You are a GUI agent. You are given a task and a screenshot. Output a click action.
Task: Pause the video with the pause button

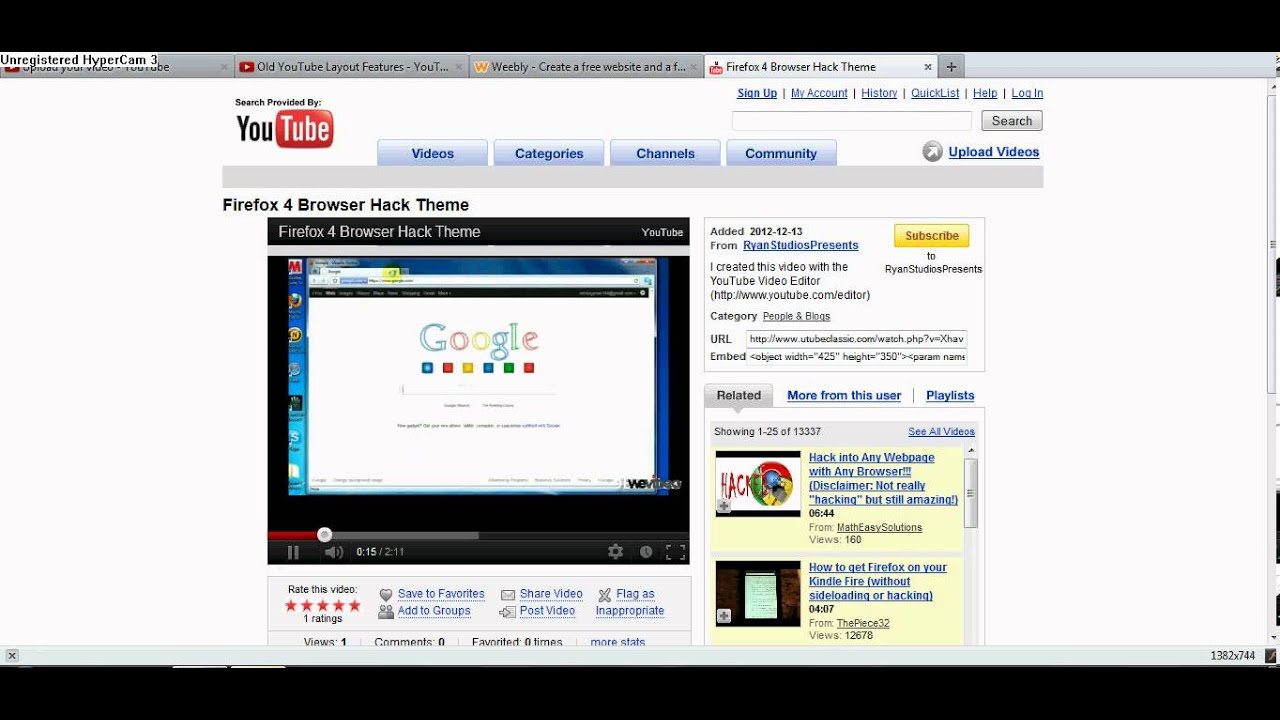(293, 552)
